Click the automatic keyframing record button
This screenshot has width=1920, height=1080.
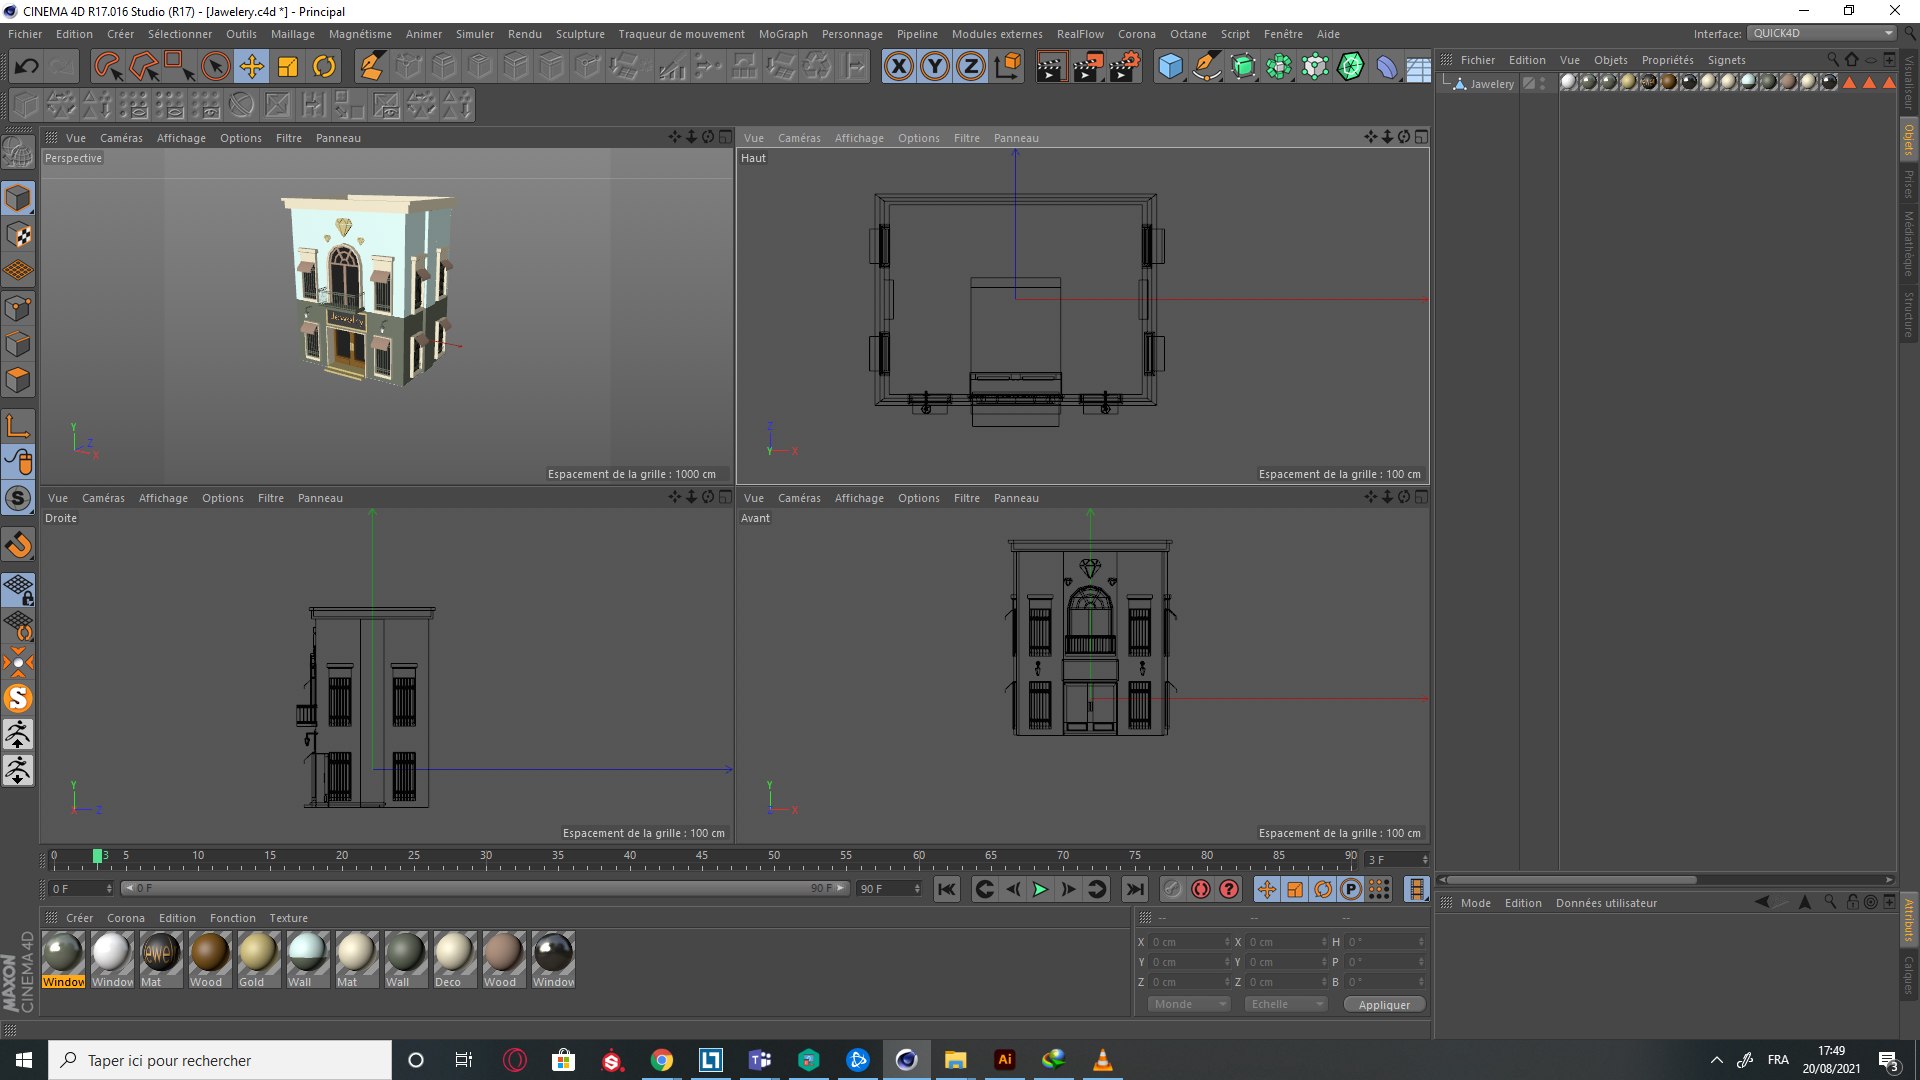pos(1200,889)
